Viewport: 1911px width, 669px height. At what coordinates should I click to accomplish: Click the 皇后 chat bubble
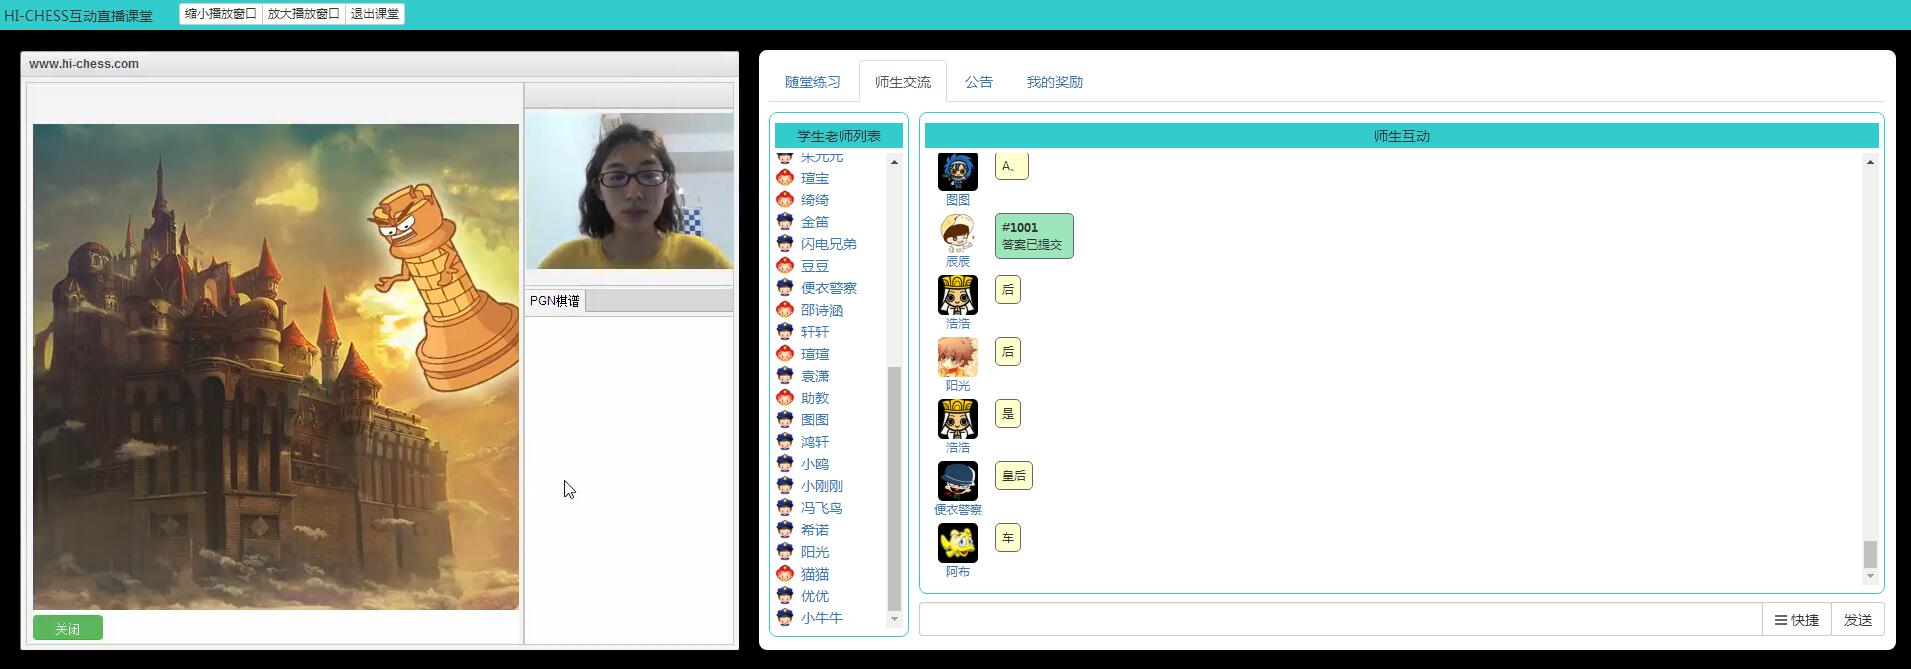pyautogui.click(x=1014, y=476)
